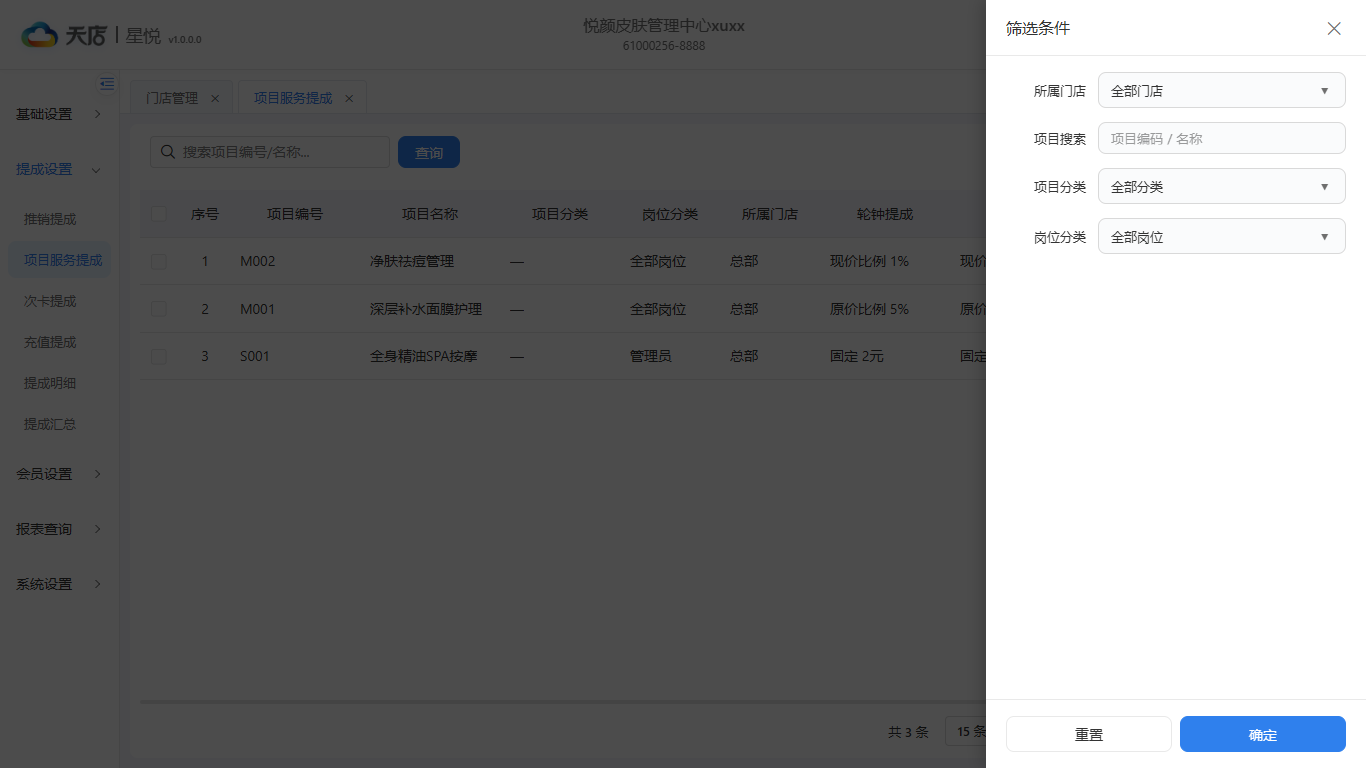Check the row checkbox for M002
The width and height of the screenshot is (1366, 768).
tap(159, 261)
